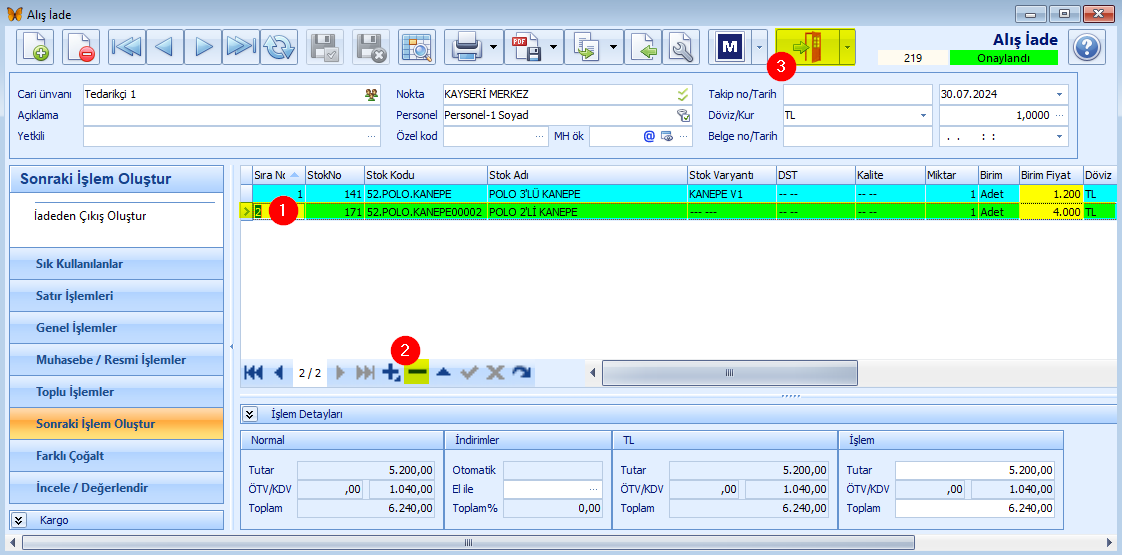Click the Nokta field checkmark icon

683,94
